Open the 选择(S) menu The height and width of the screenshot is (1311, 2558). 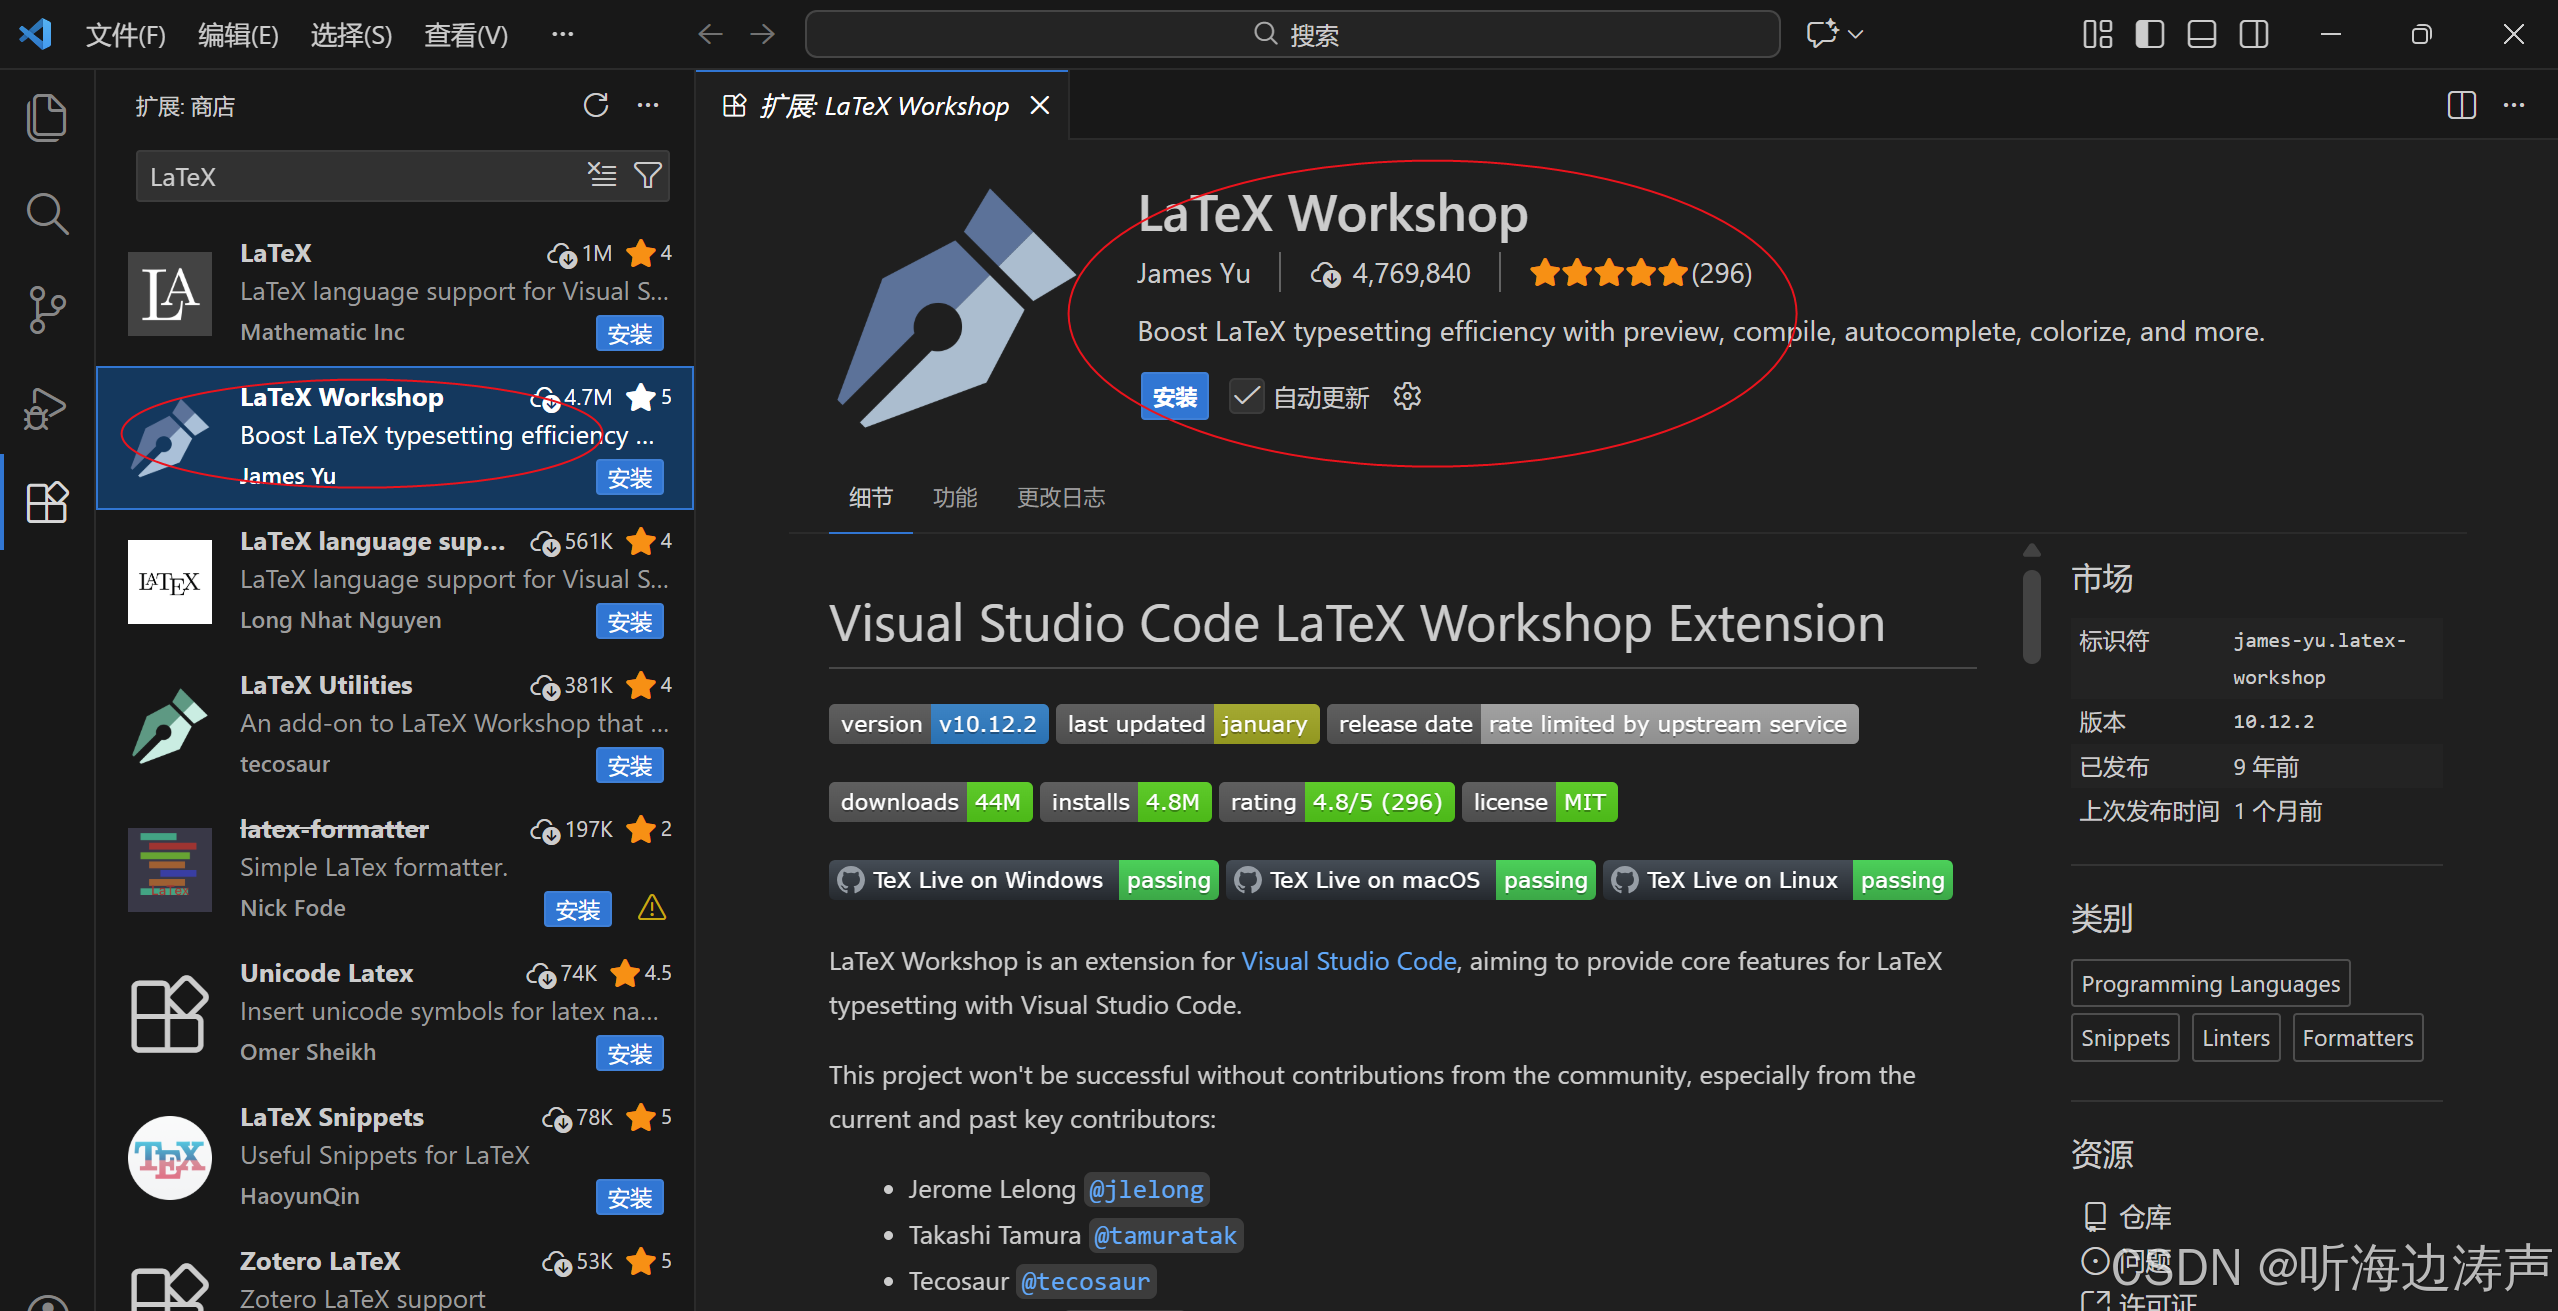tap(351, 35)
